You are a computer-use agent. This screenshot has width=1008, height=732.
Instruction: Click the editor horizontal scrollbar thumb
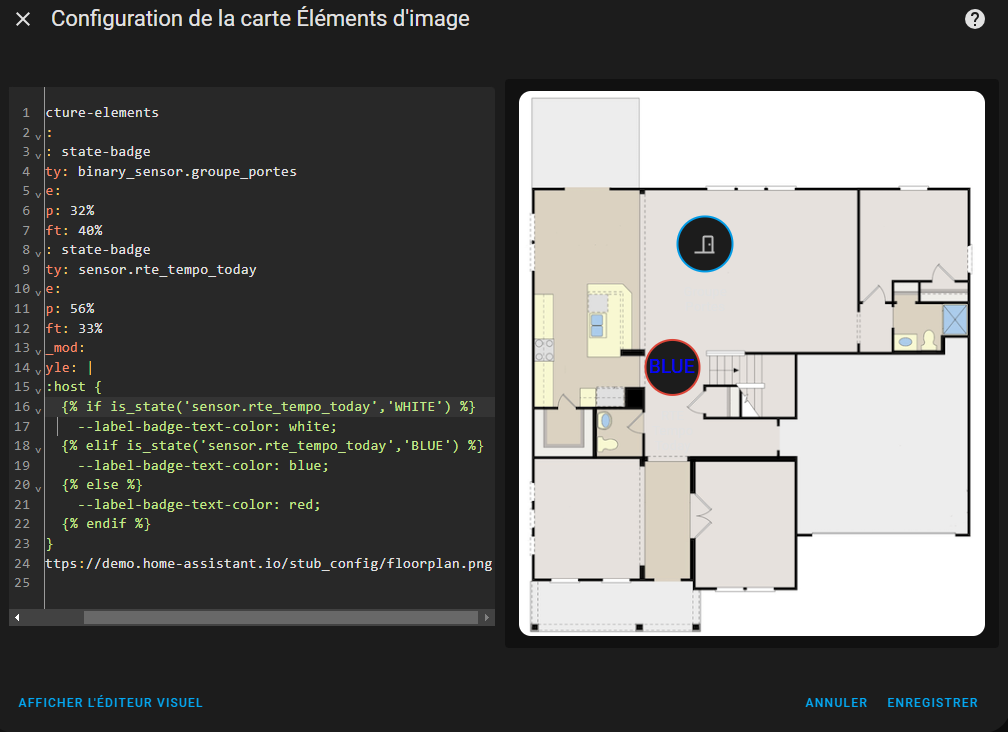280,618
